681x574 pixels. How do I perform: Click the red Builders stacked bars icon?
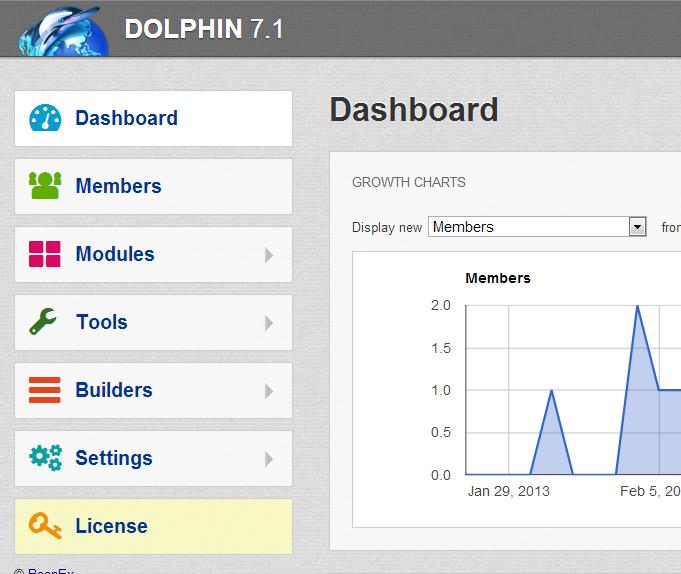click(45, 390)
